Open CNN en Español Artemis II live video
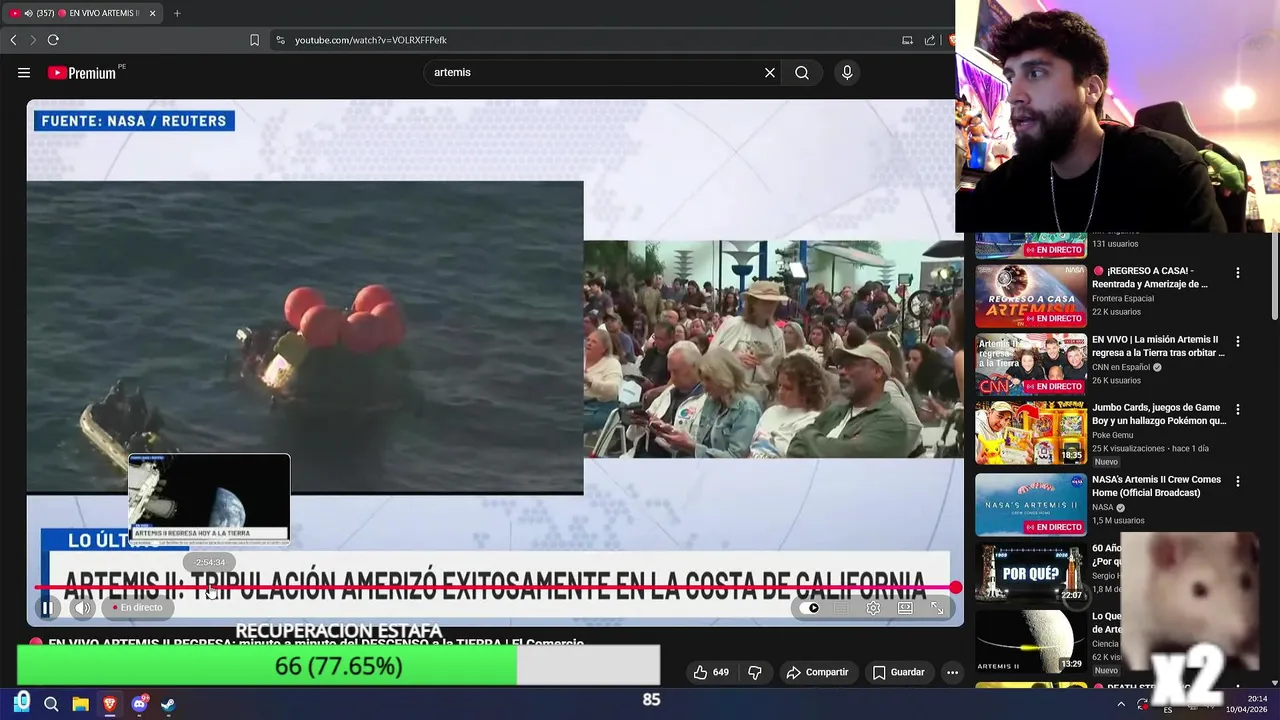 [x=1157, y=346]
